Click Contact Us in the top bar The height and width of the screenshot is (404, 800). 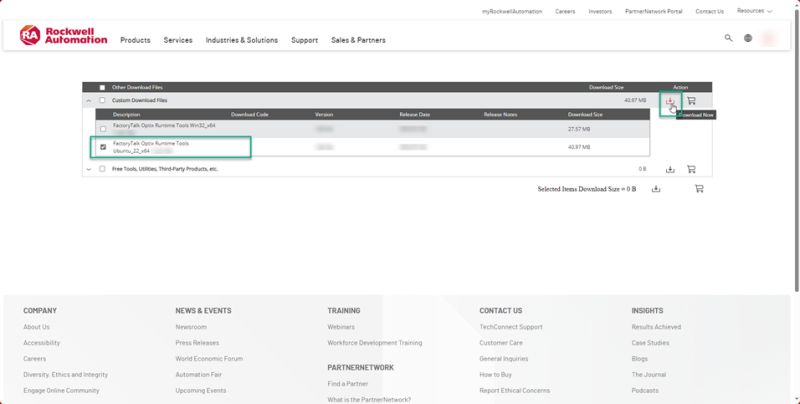709,11
